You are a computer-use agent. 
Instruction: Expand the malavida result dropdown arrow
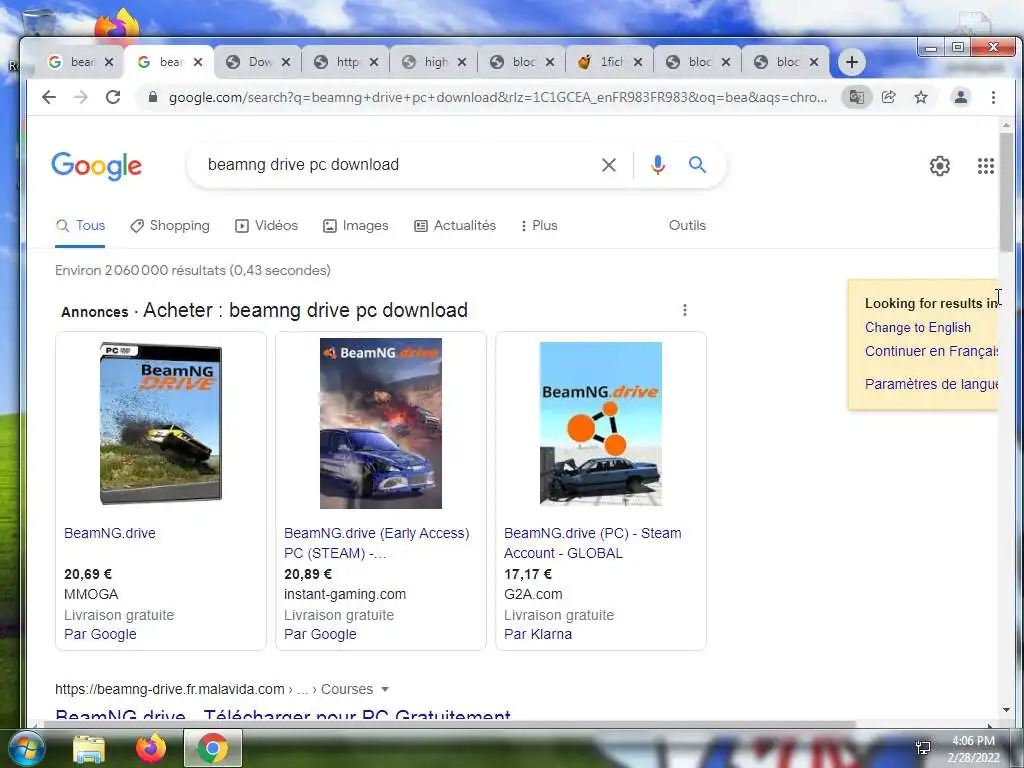pyautogui.click(x=385, y=690)
